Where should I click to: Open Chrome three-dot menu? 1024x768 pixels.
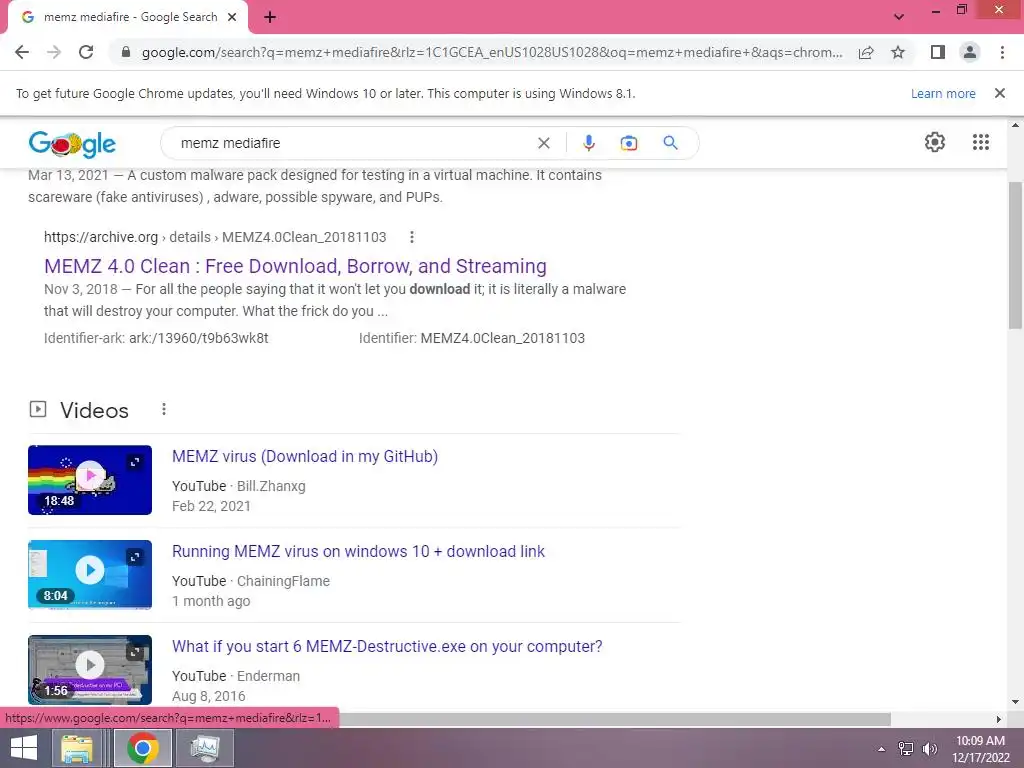point(1002,52)
